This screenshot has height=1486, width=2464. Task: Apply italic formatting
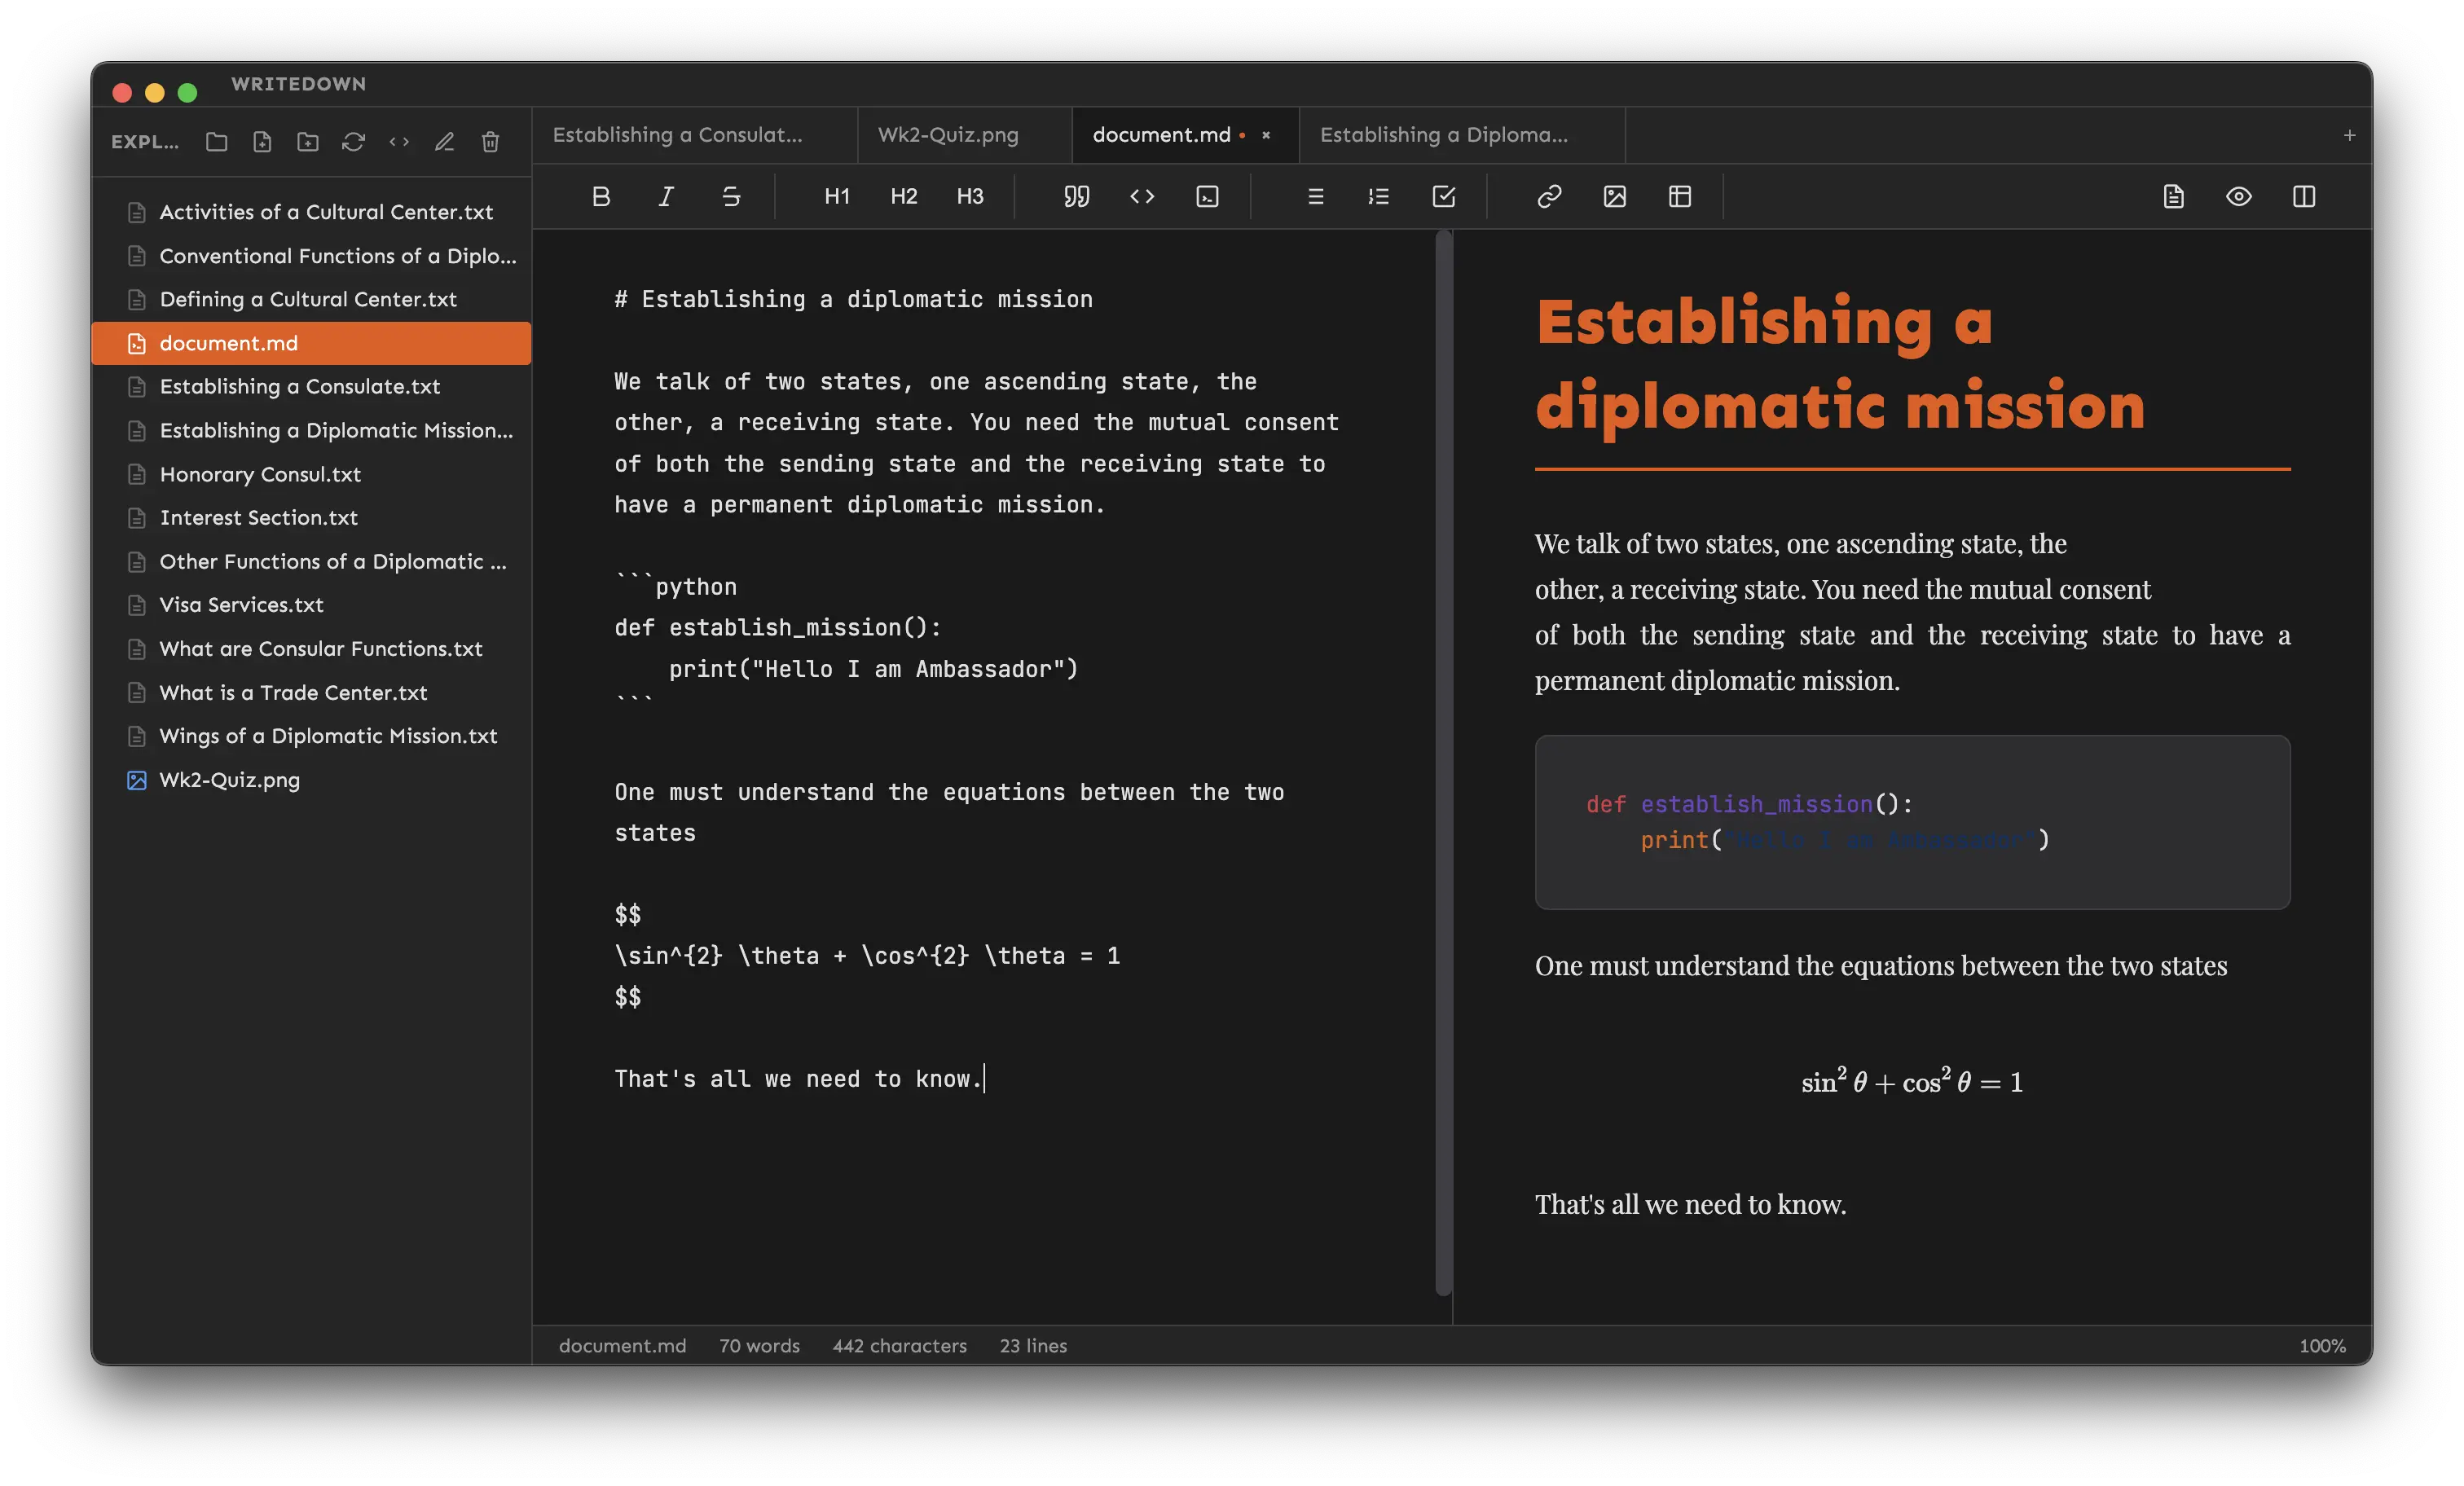[x=665, y=196]
